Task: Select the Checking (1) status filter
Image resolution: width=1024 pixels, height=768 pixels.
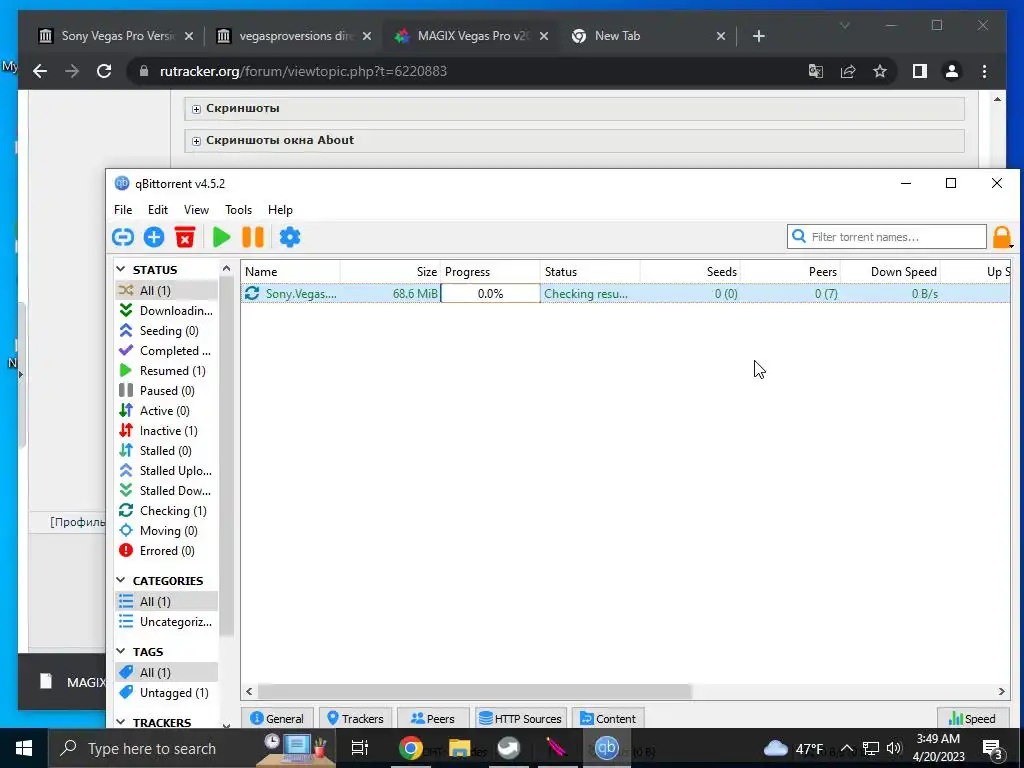Action: click(x=167, y=511)
